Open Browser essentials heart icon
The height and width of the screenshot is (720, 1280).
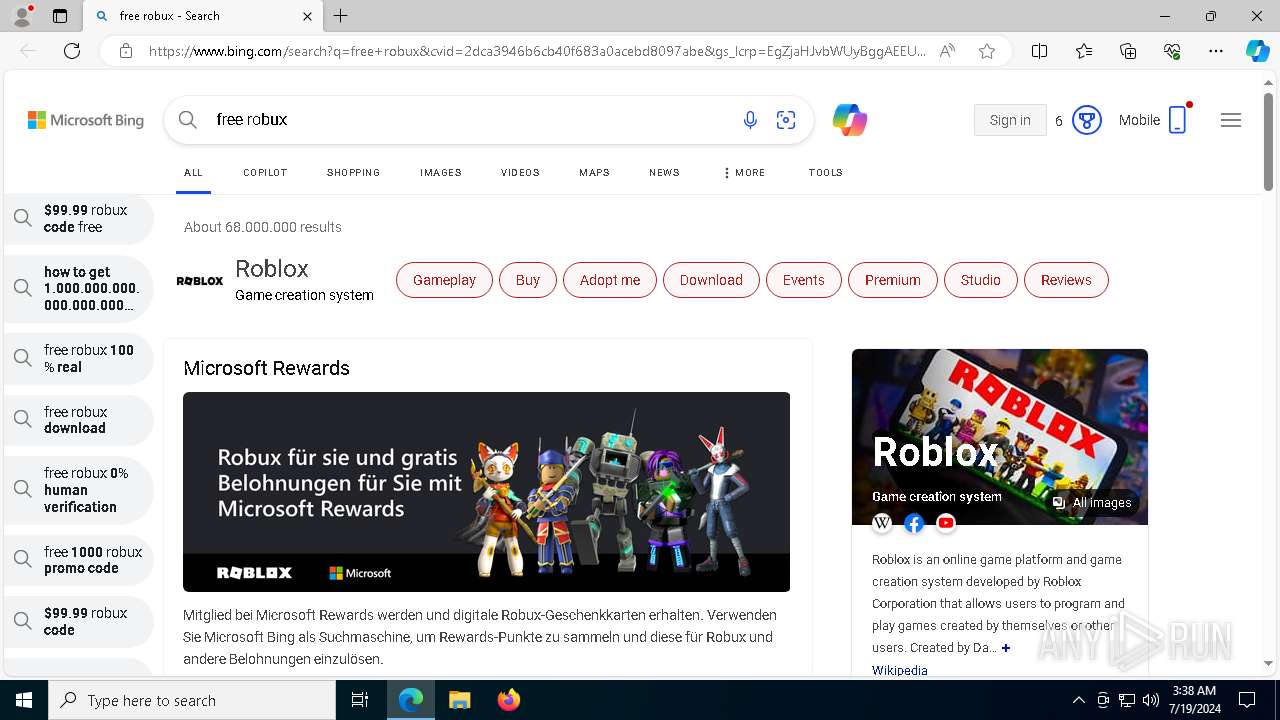(x=1172, y=51)
